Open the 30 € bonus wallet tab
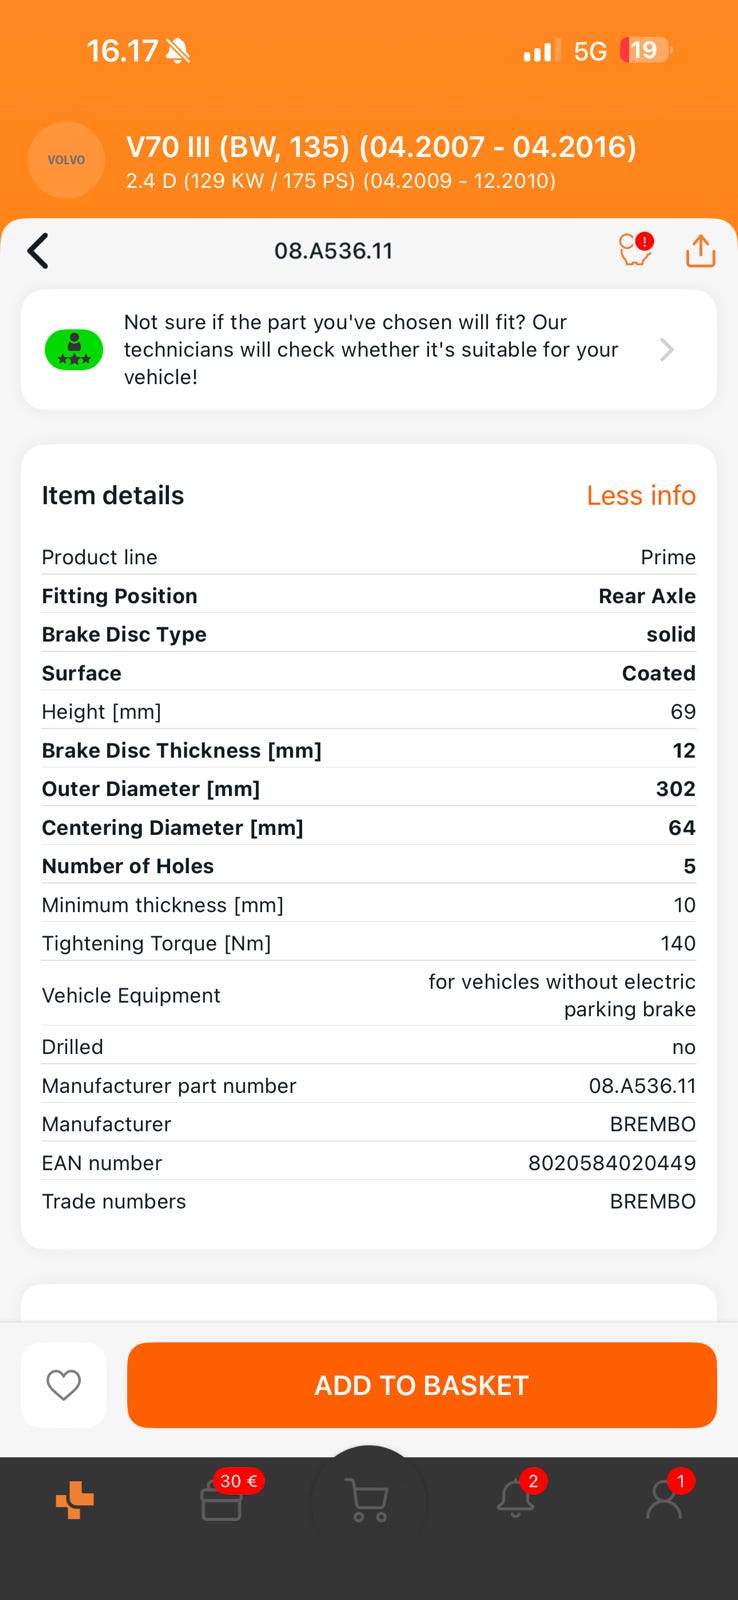This screenshot has height=1600, width=738. [222, 1500]
